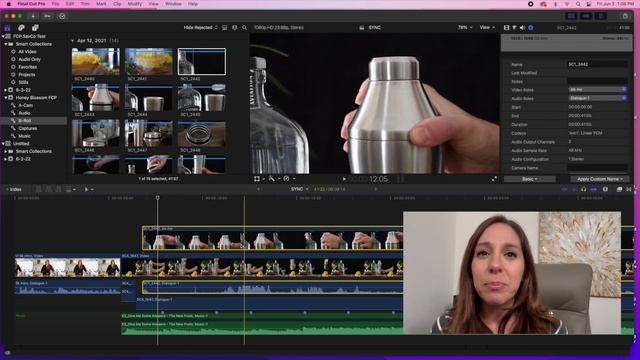Click the screen recording menu bar icon
640x360 pixels.
(x=530, y=4)
